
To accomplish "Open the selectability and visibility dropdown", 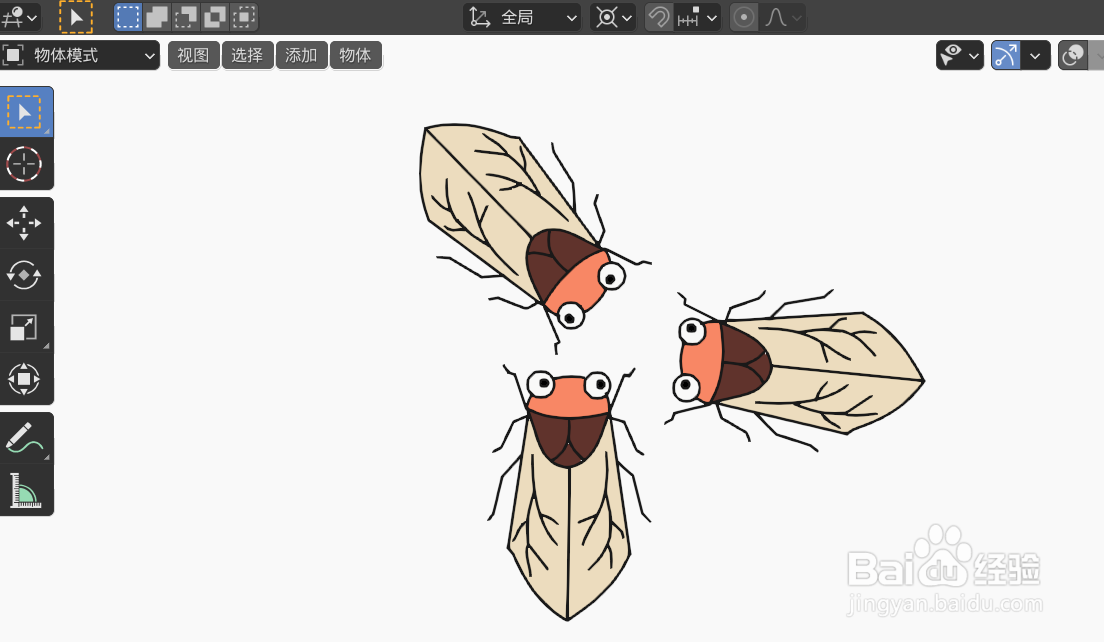I will pyautogui.click(x=960, y=55).
